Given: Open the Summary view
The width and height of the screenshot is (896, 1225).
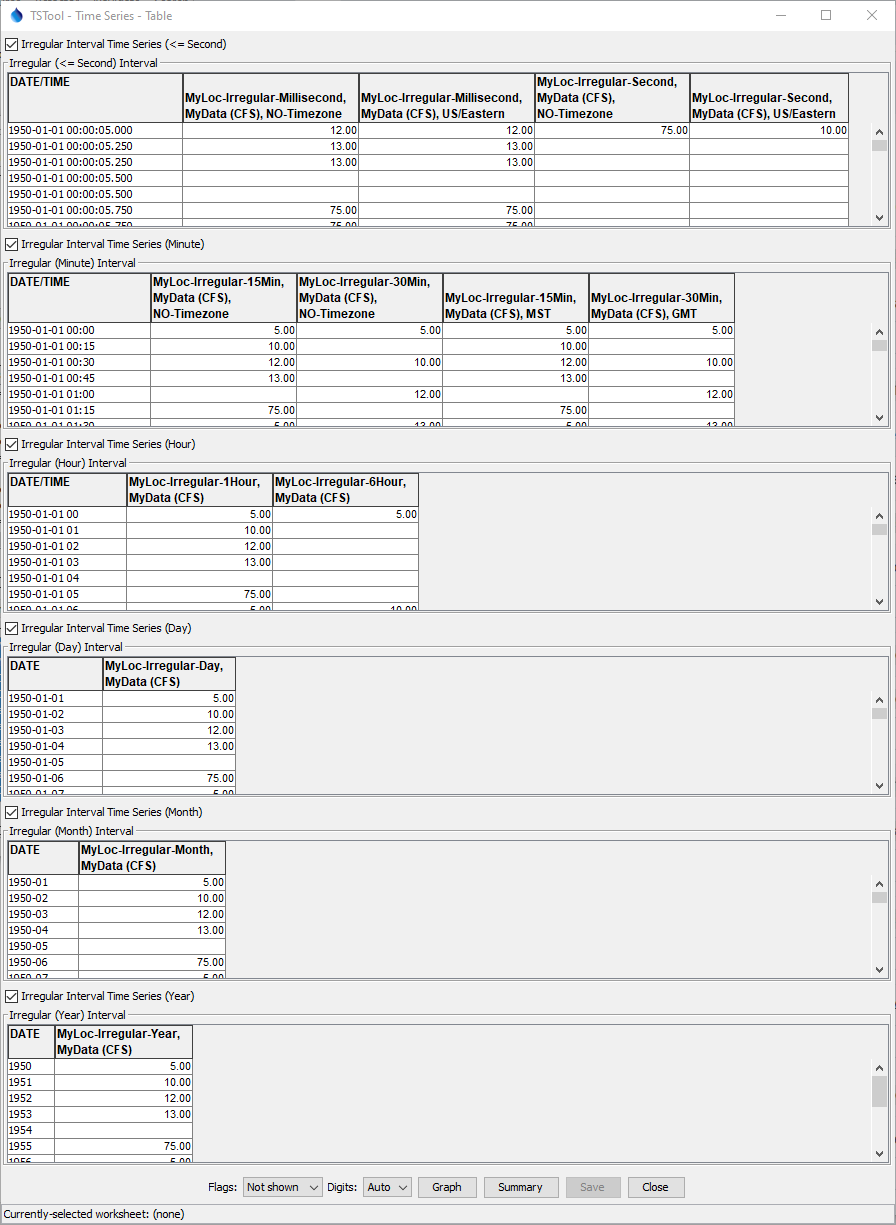Looking at the screenshot, I should click(521, 1187).
